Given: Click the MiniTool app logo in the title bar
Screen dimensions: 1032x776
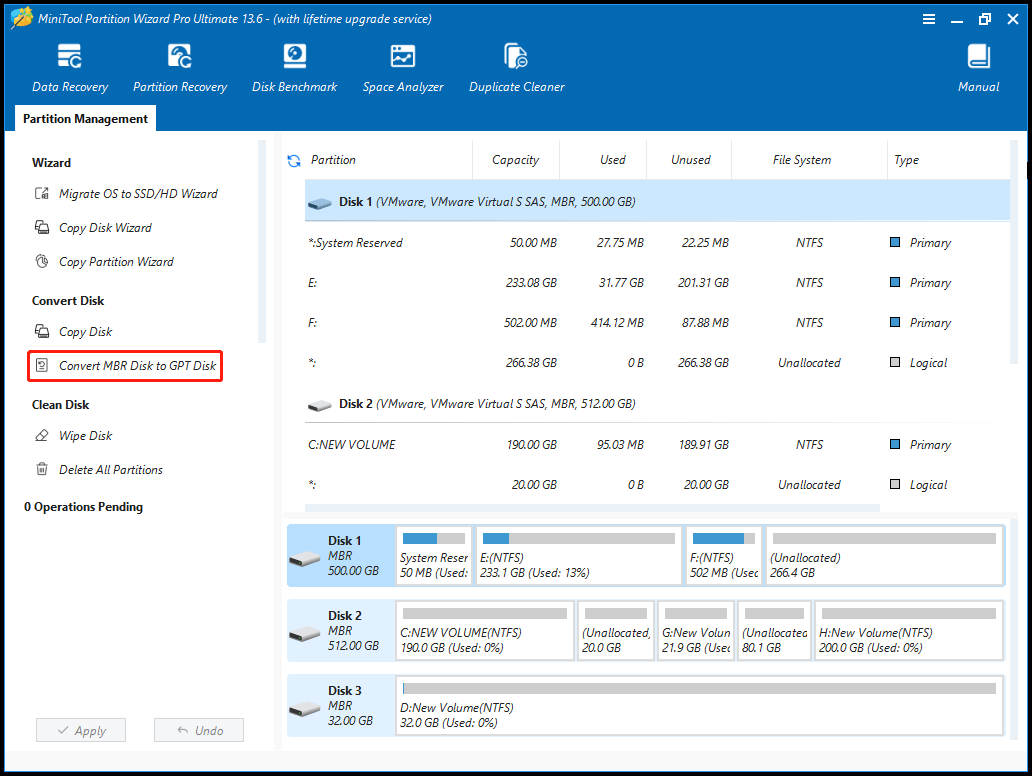Looking at the screenshot, I should [x=22, y=18].
